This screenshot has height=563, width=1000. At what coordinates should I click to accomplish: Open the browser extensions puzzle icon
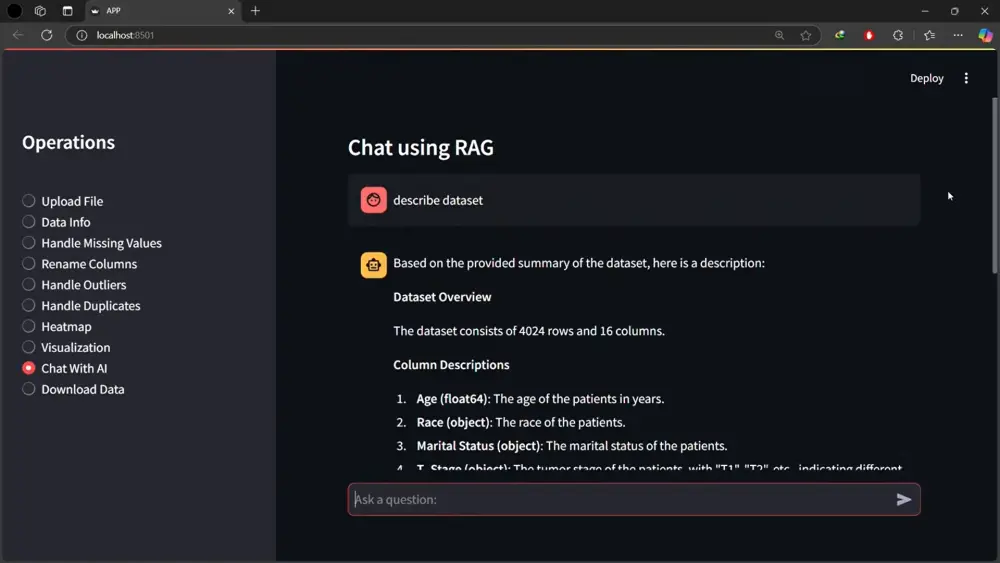click(x=898, y=35)
